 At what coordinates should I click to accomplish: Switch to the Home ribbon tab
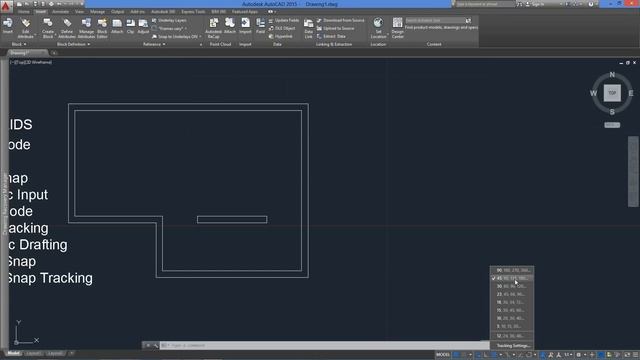(x=23, y=12)
